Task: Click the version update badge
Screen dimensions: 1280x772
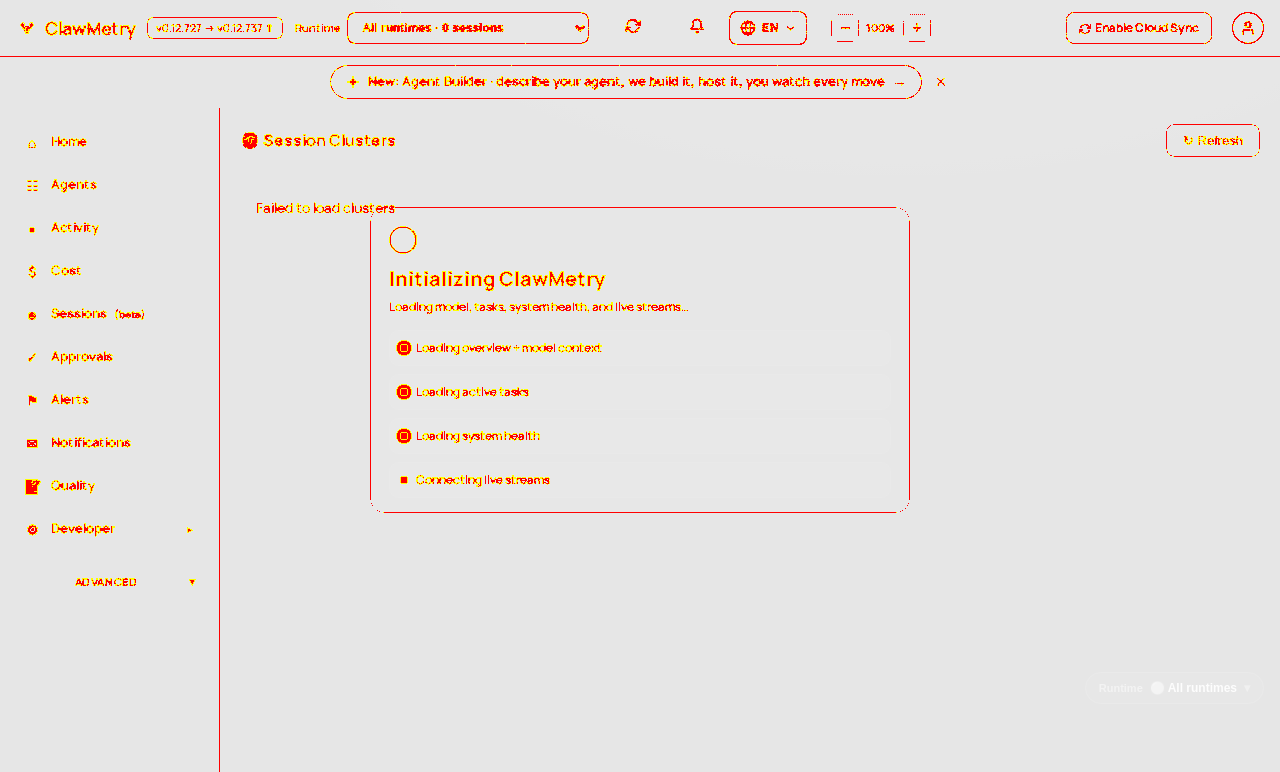Action: [215, 28]
